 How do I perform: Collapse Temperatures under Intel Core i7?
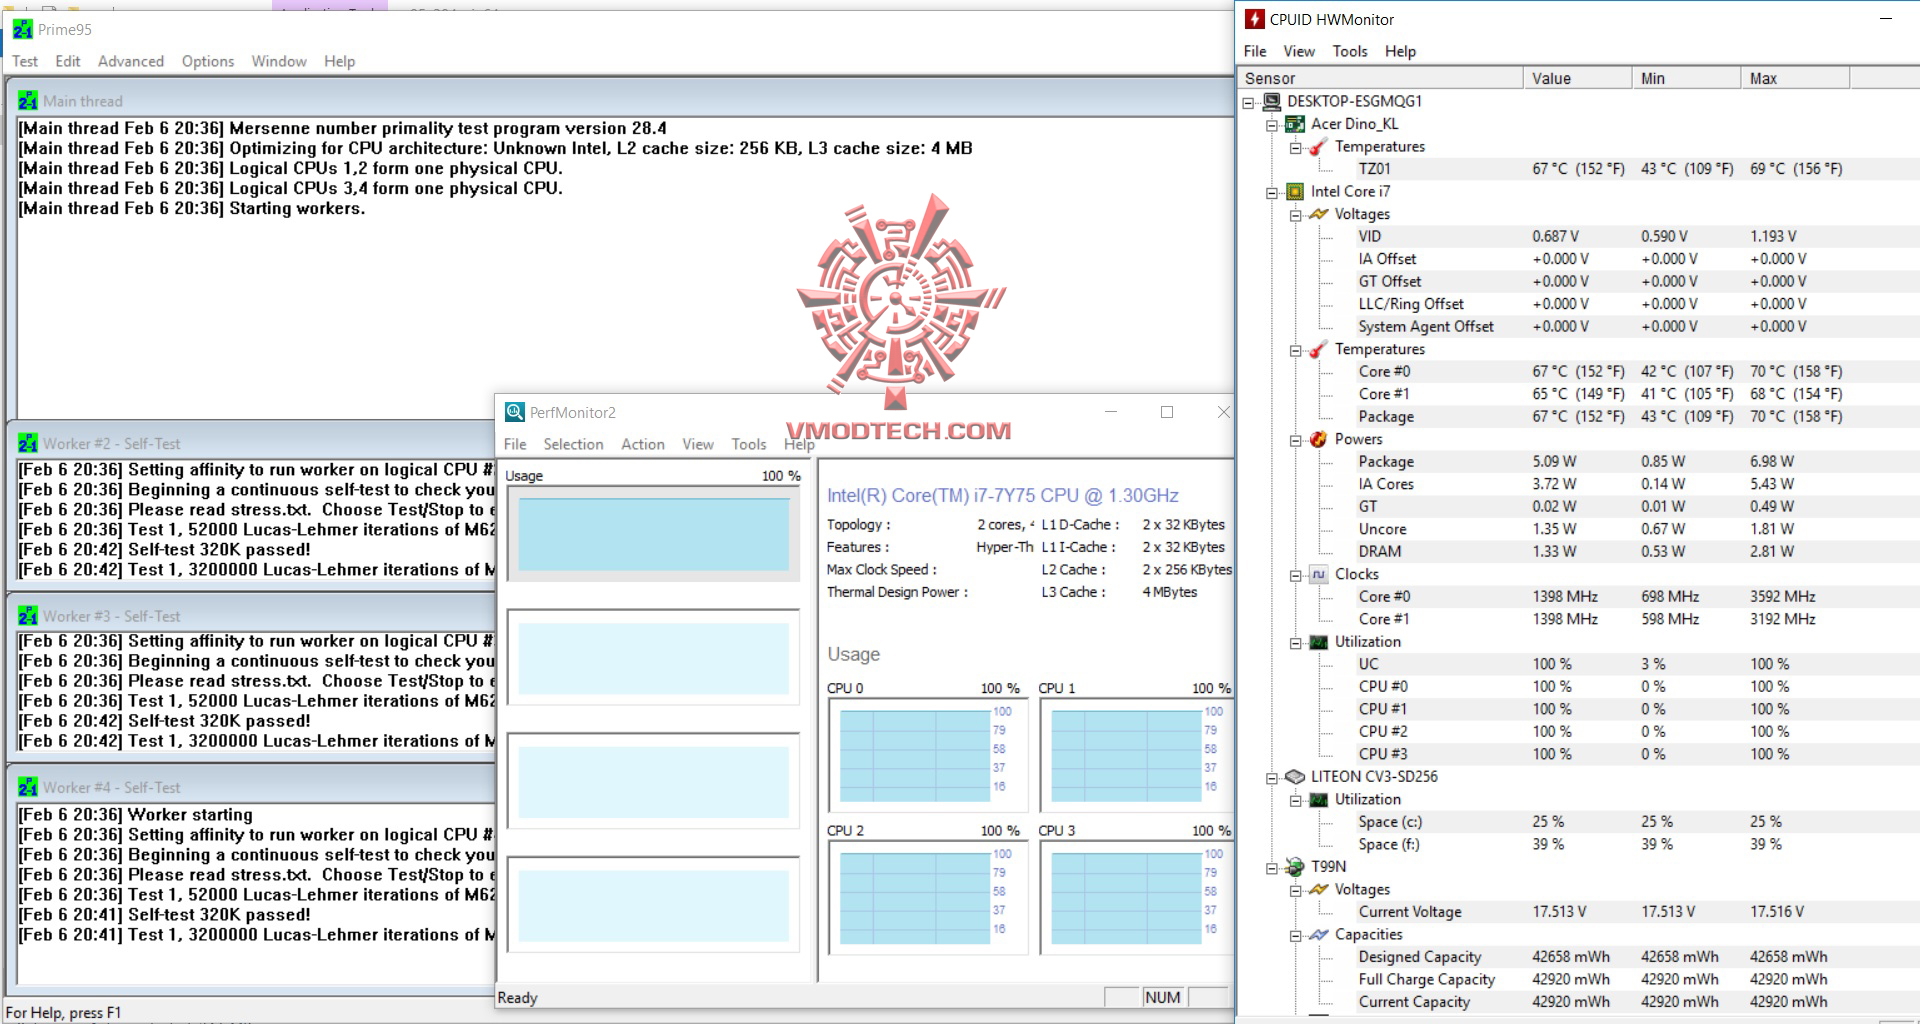click(1296, 350)
